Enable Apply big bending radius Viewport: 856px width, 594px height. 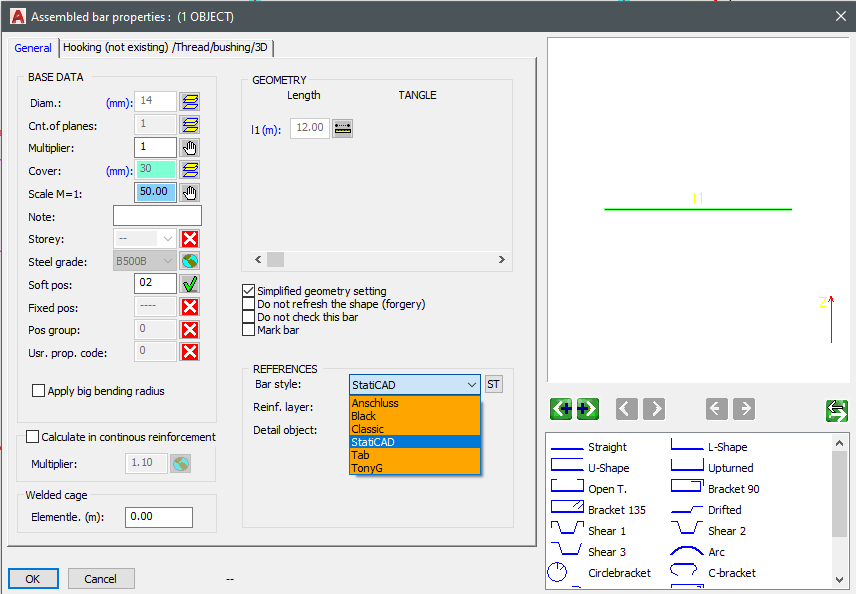(38, 391)
